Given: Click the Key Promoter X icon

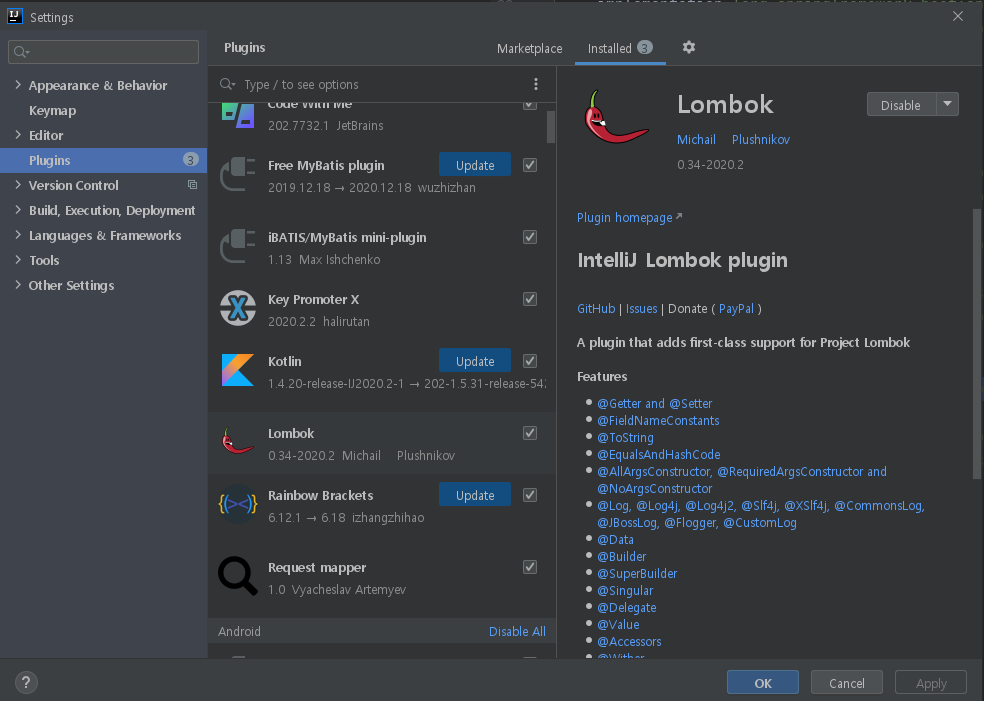Looking at the screenshot, I should [x=238, y=308].
